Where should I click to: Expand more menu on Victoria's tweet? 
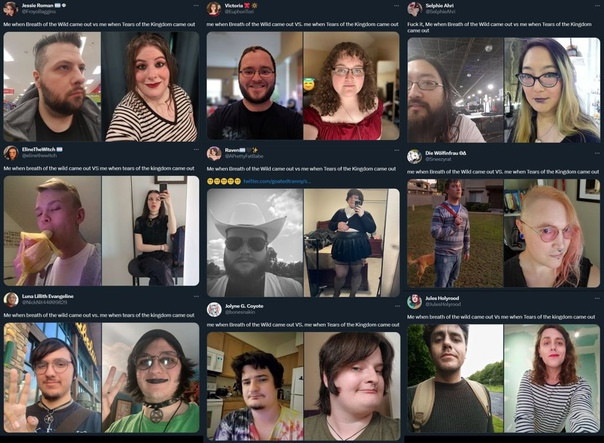coord(396,6)
